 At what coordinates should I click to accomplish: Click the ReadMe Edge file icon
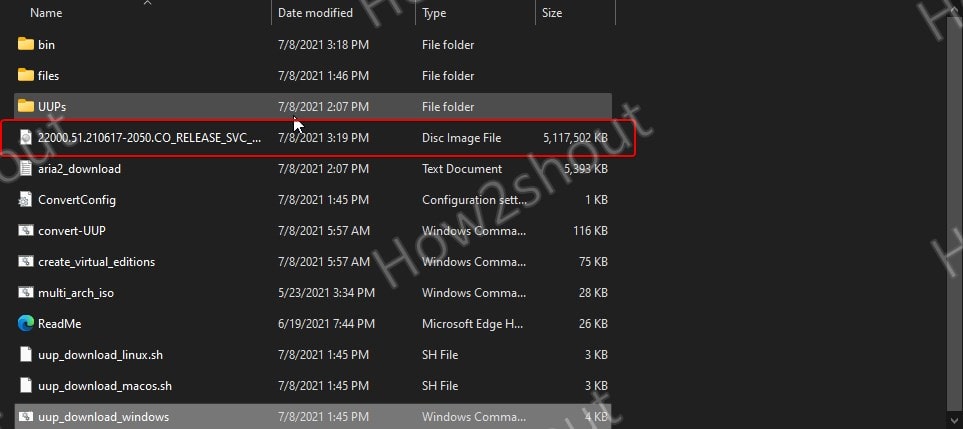(x=26, y=324)
